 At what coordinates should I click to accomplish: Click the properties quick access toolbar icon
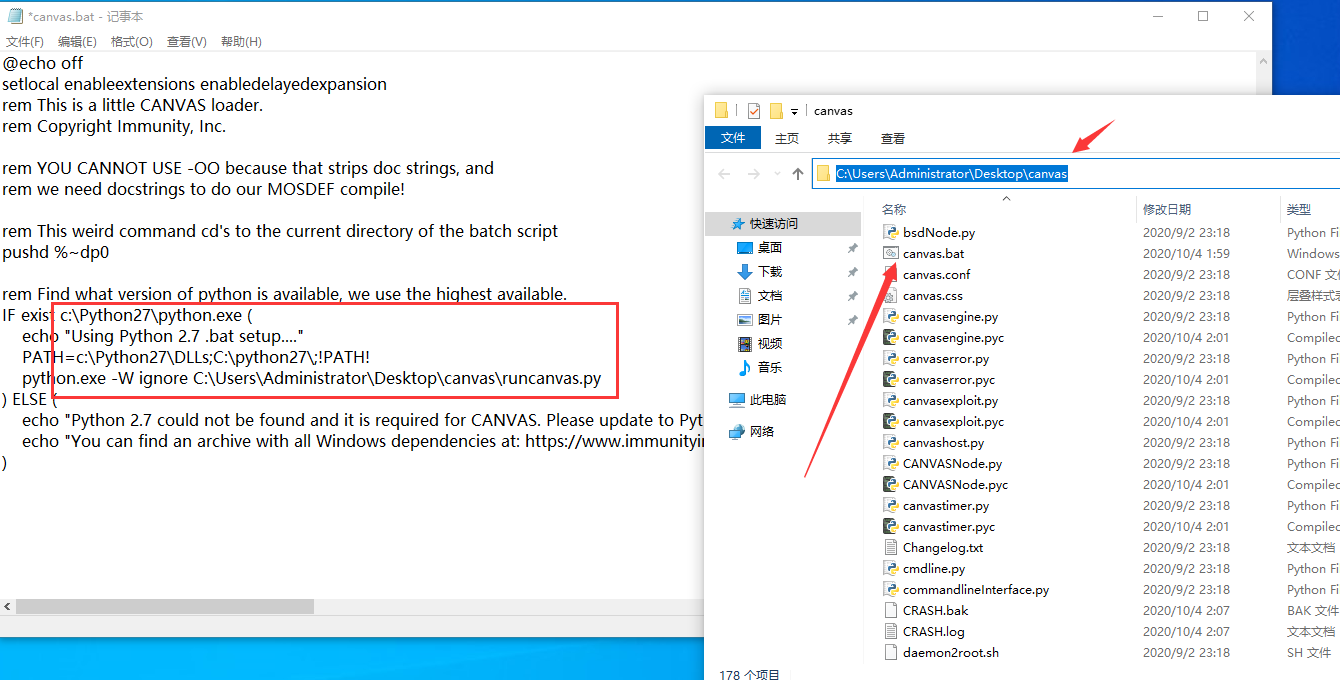point(754,111)
